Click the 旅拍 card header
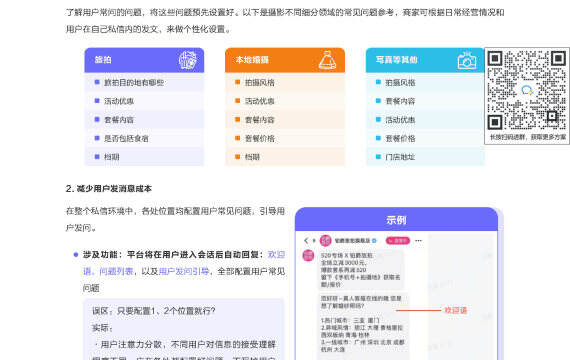Viewport: 570px width, 360px height. [144, 60]
